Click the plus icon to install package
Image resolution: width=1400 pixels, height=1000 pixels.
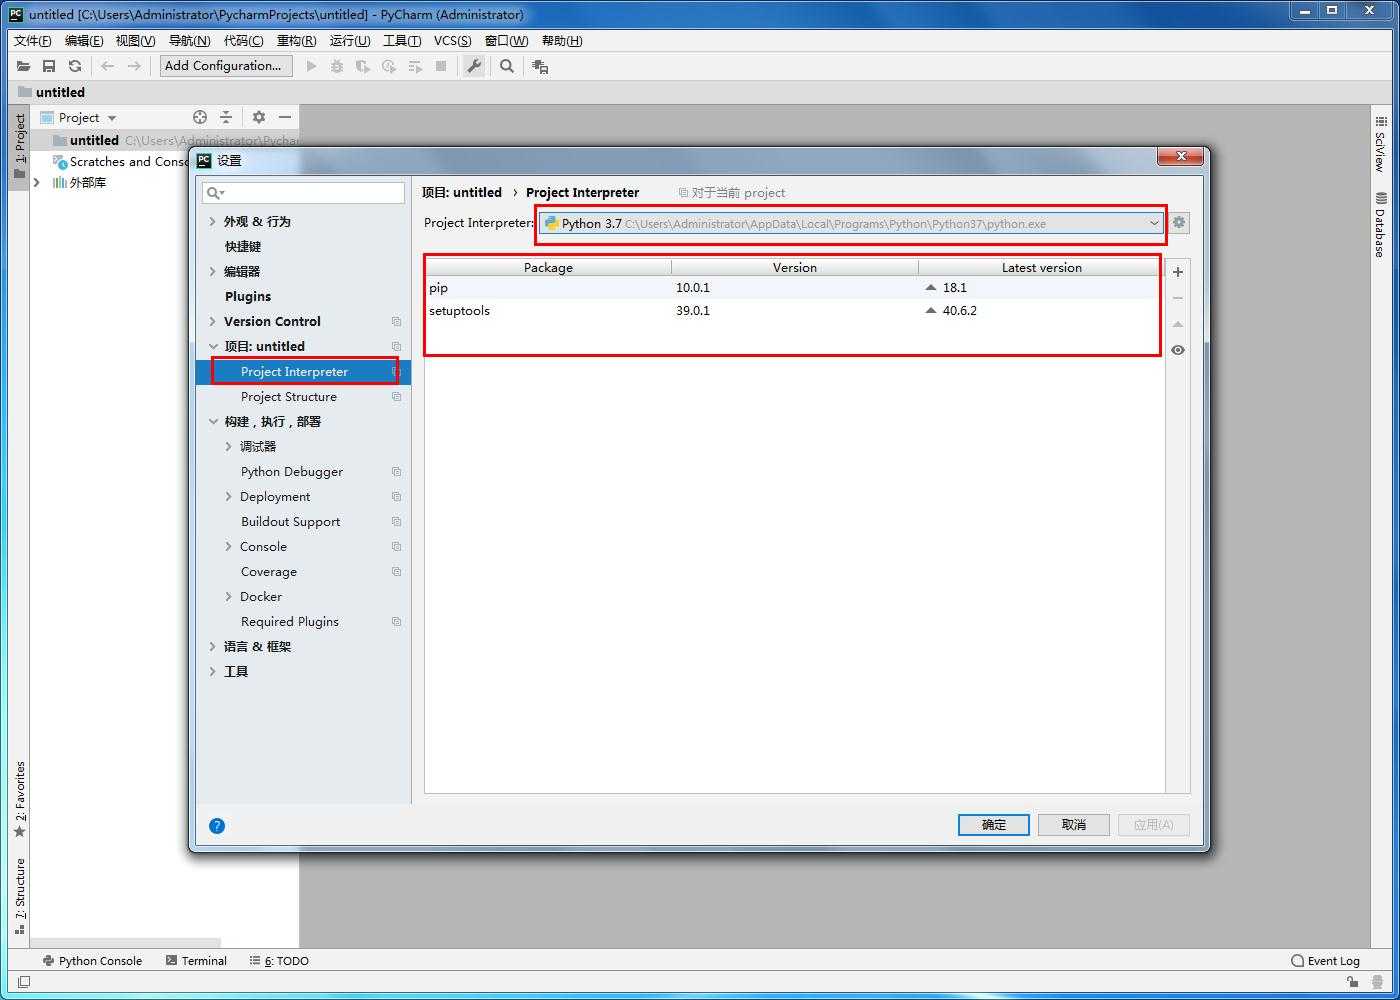(x=1178, y=272)
